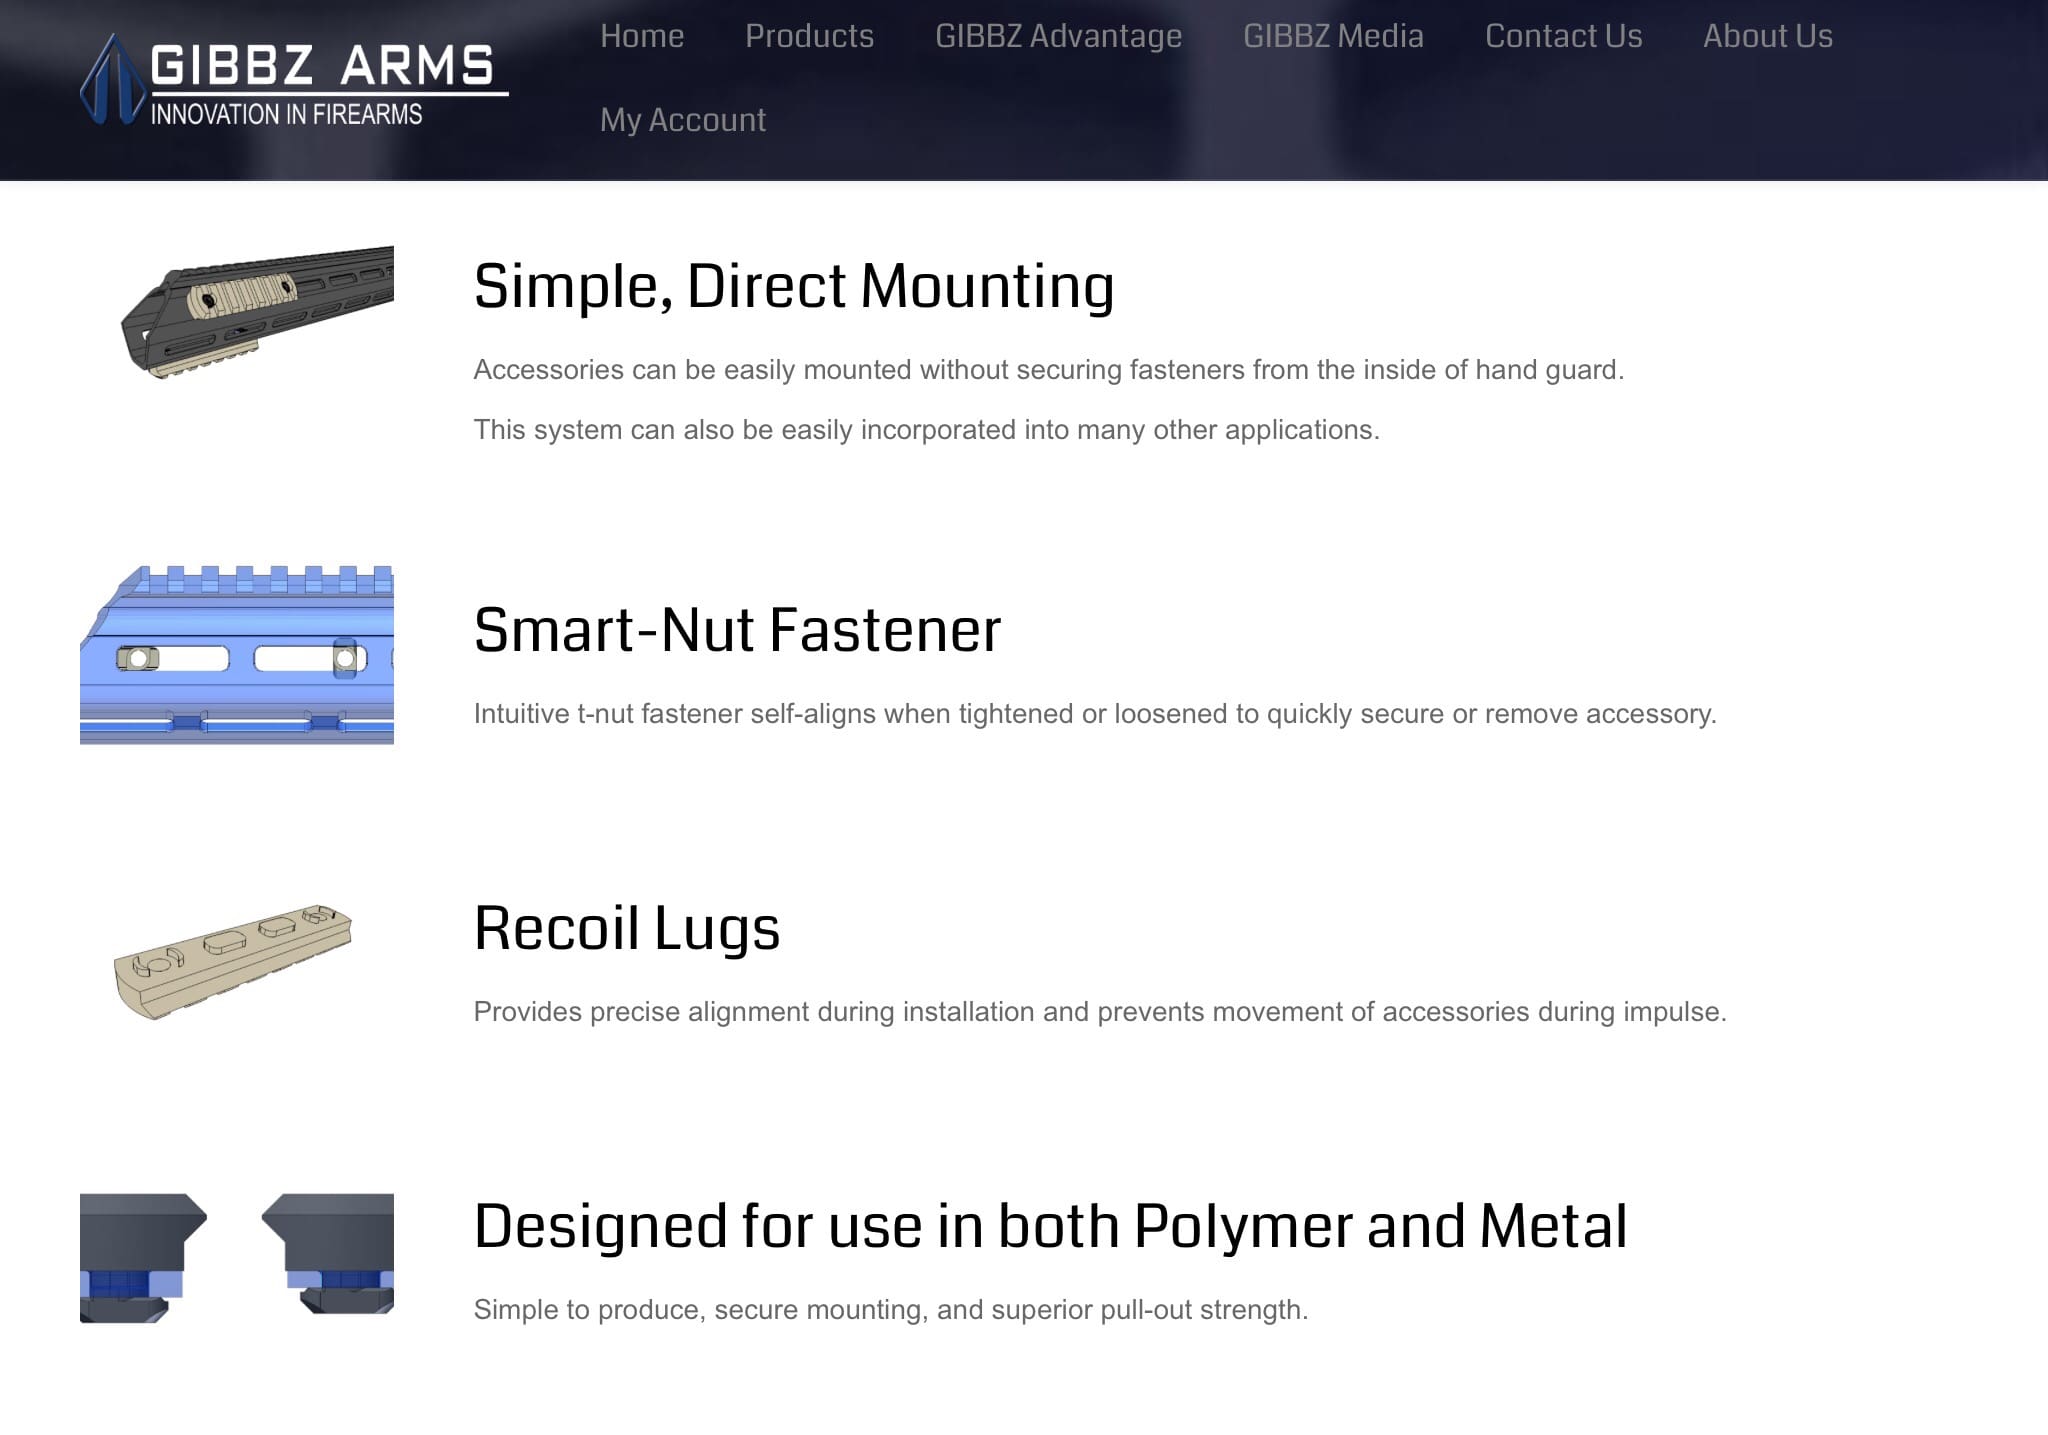Image resolution: width=2048 pixels, height=1435 pixels.
Task: Click text 'Accessories can be easily mounted' paragraph
Action: 1049,370
